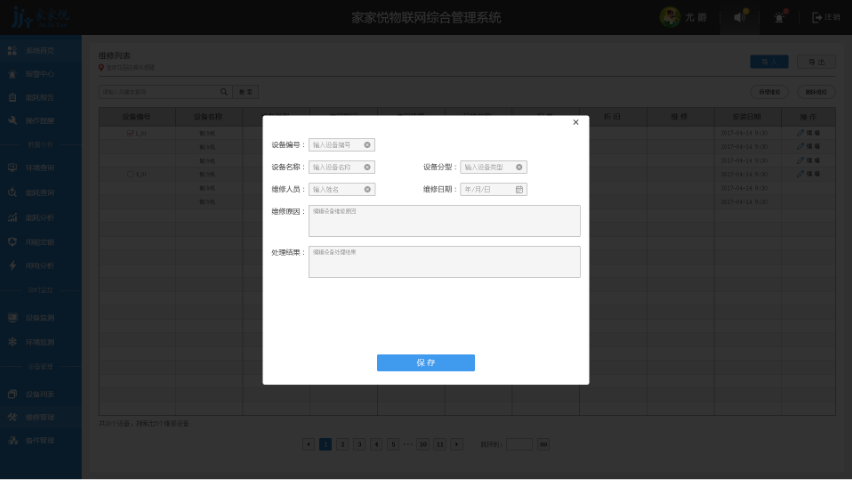852x480 pixels.
Task: Open the calendar picker in 维修日期 field
Action: pos(519,189)
